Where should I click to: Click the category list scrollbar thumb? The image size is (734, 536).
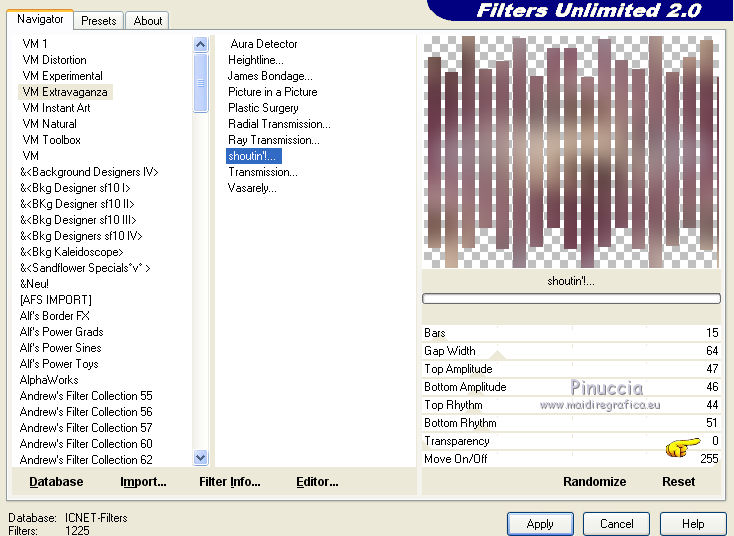point(200,83)
